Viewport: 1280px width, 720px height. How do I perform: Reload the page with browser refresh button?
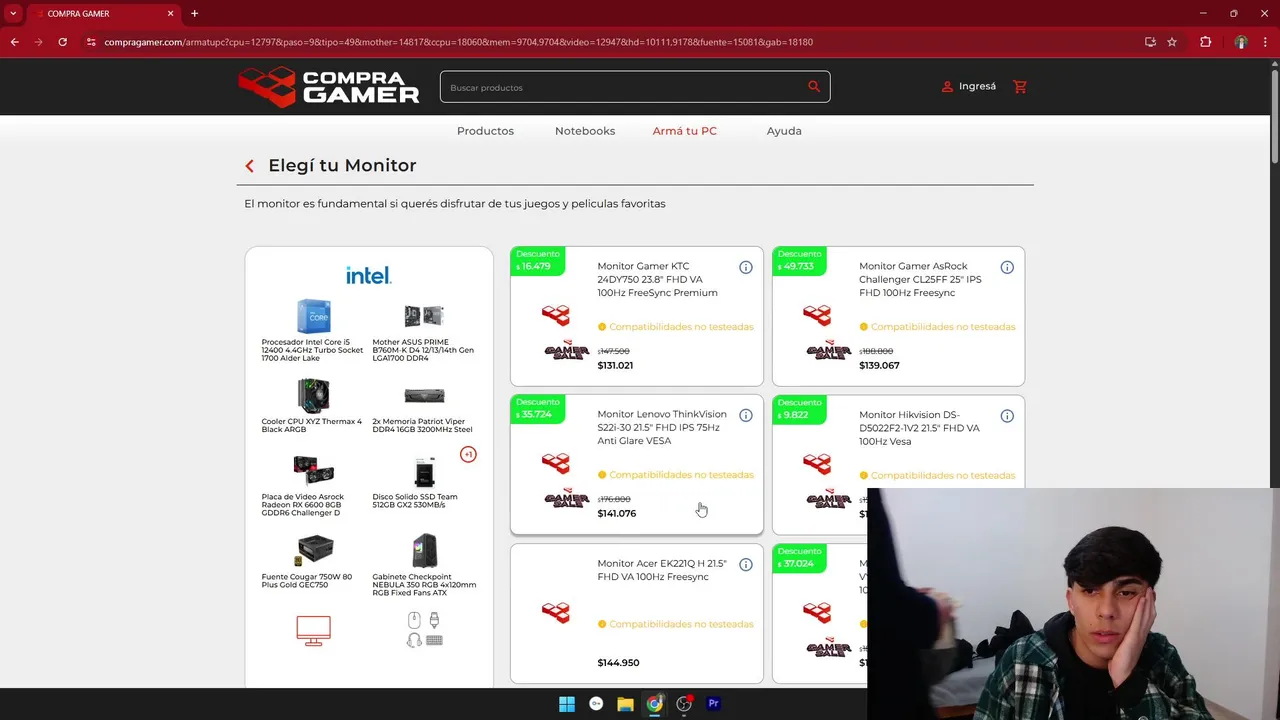click(x=62, y=42)
